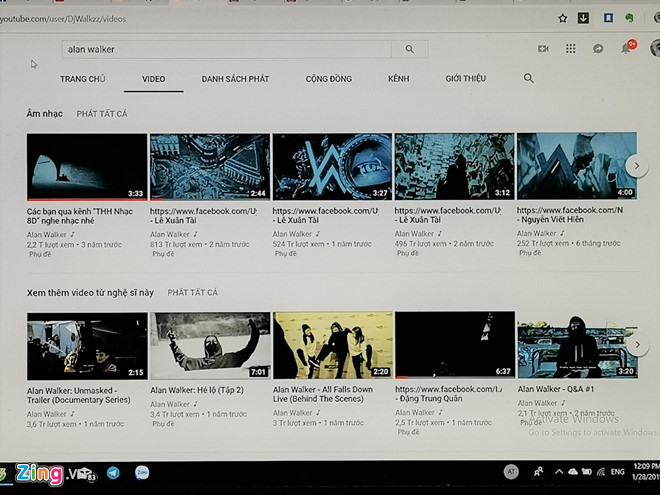Open the taskbar clock showing 12:09 PM
Viewport: 660px width, 495px height.
[646, 471]
